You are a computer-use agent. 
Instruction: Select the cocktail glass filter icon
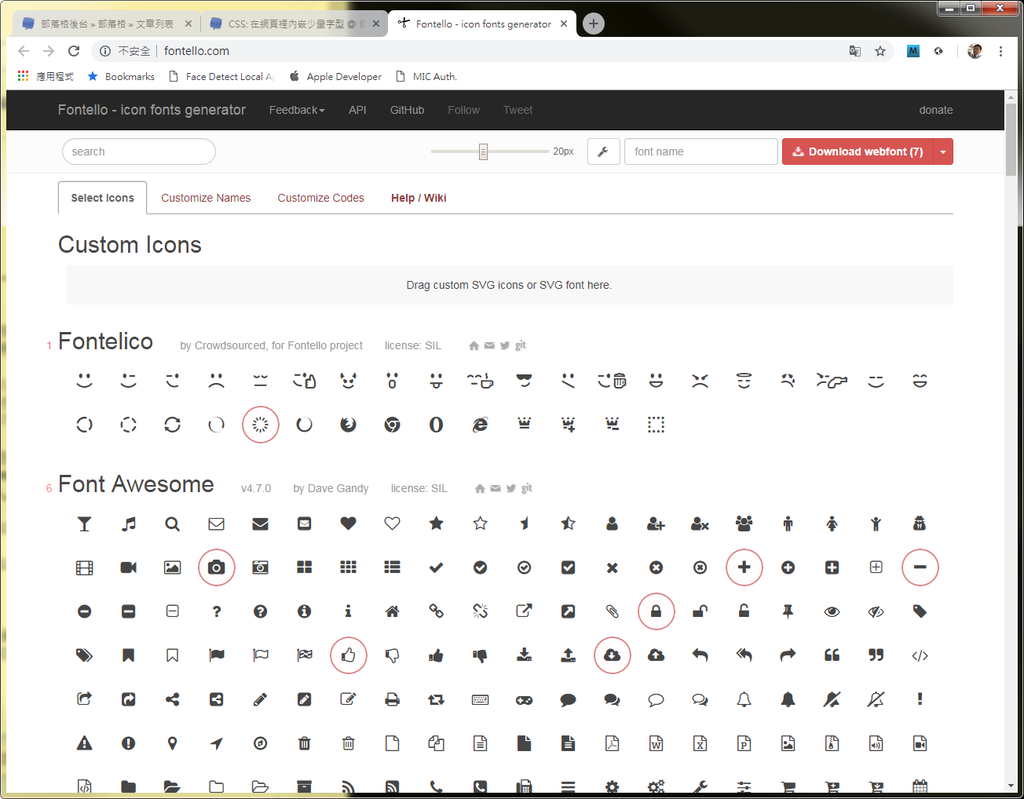pyautogui.click(x=84, y=524)
